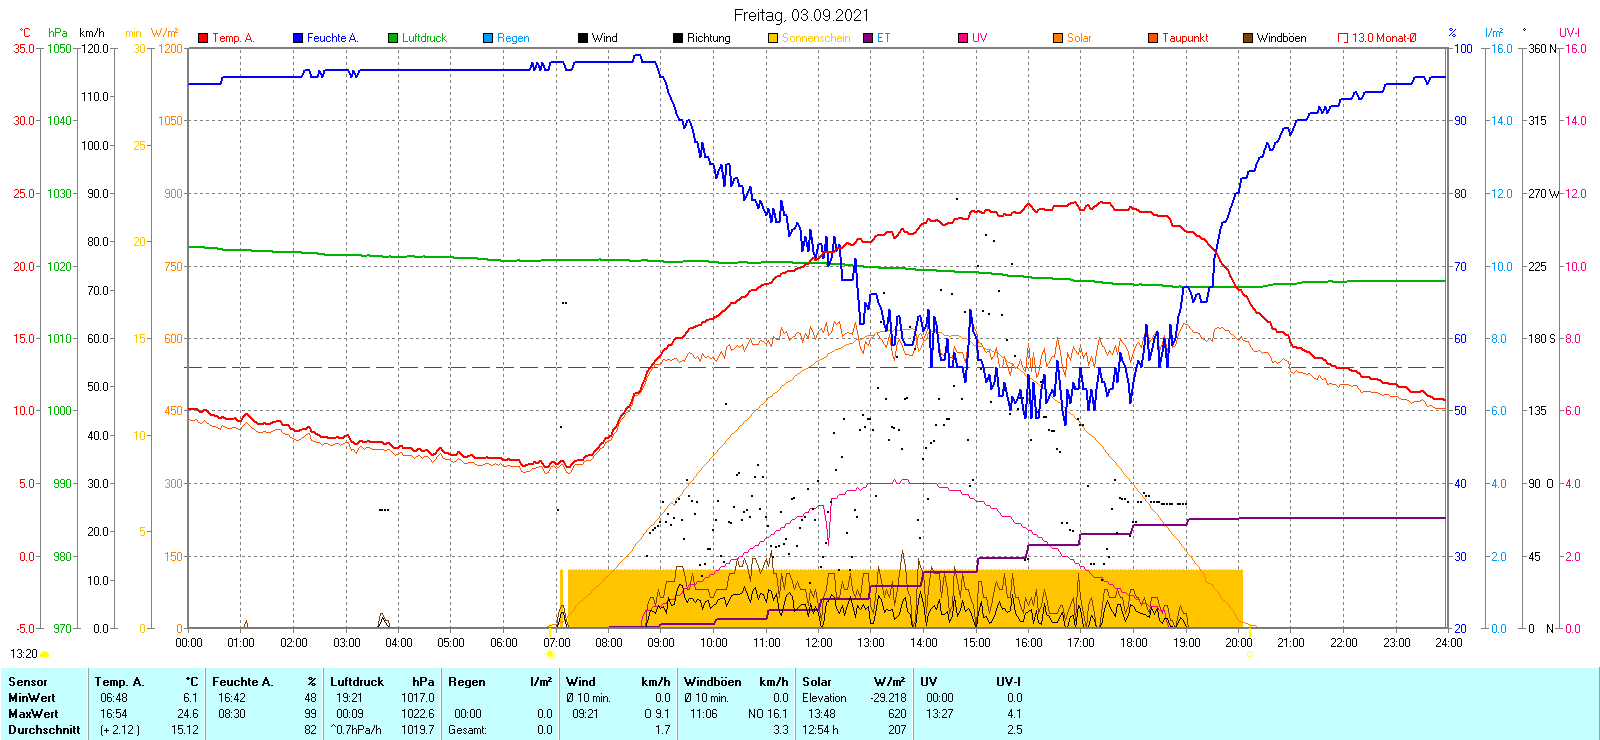
Task: Click the sunset sun icon below 20:00
Action: coord(1250,654)
